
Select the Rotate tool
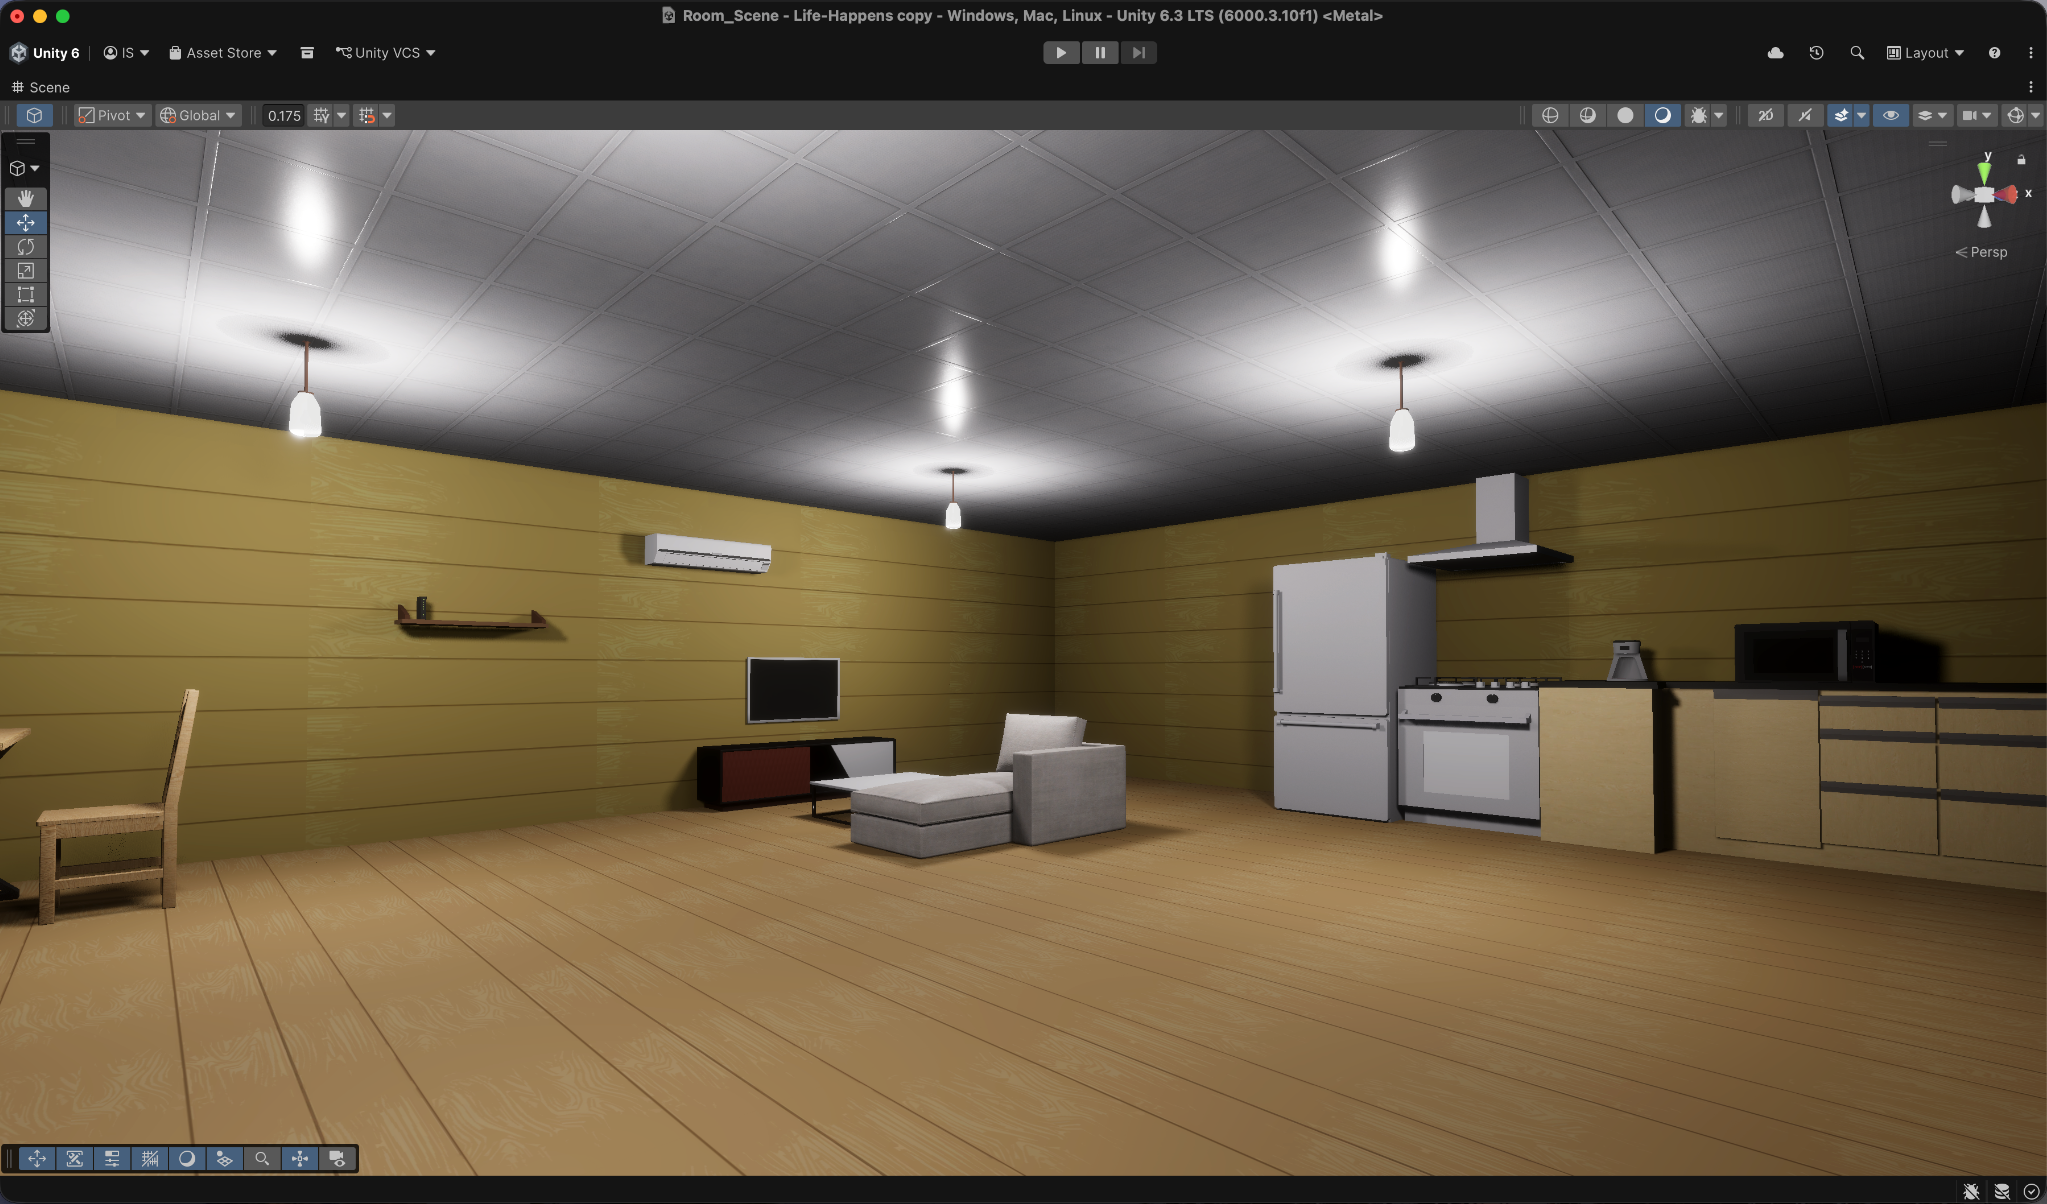point(26,246)
